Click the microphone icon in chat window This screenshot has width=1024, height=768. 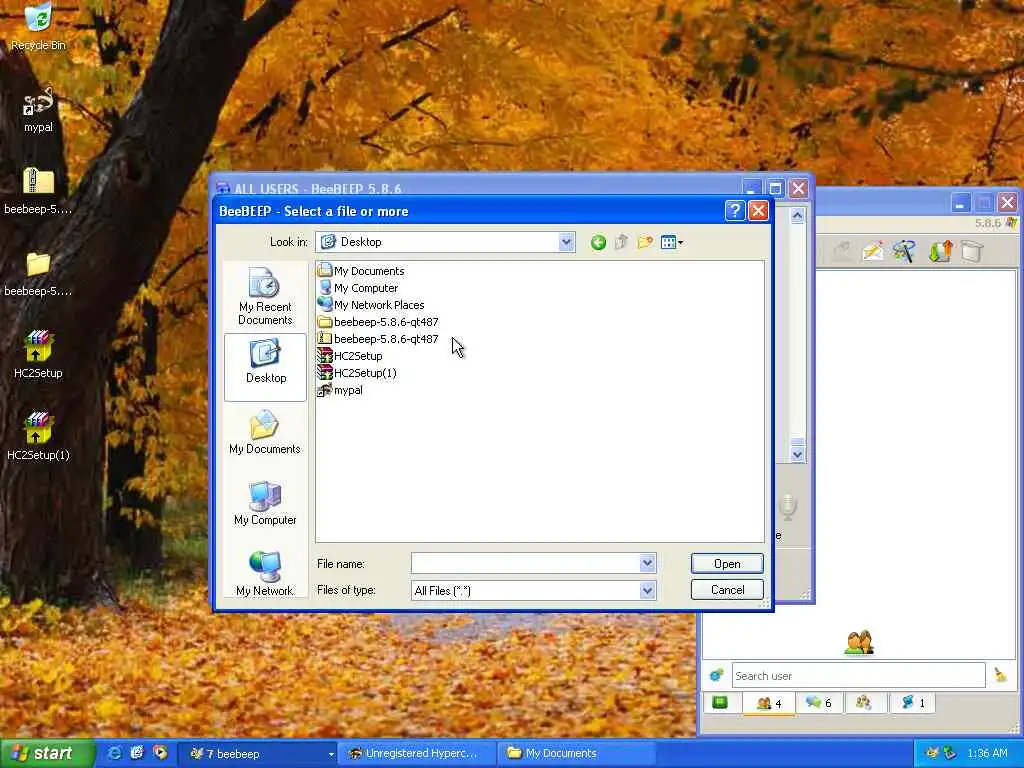pos(788,507)
